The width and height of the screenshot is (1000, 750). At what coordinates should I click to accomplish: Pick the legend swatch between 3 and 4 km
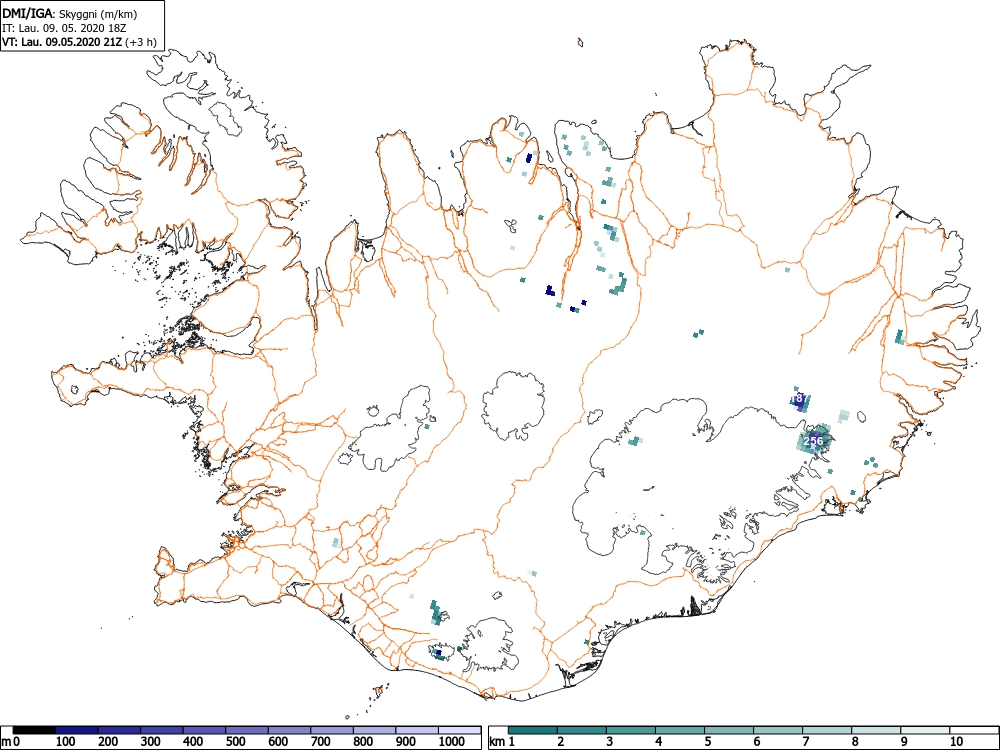(x=631, y=730)
